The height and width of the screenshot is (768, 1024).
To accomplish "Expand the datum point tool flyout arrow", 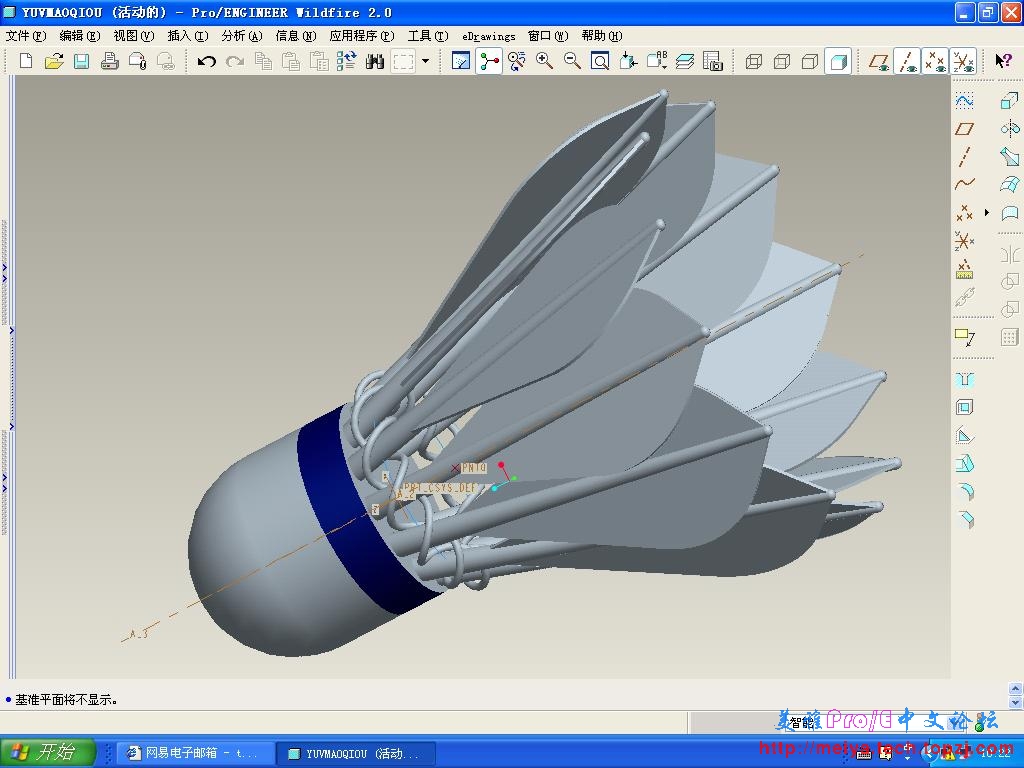I will pyautogui.click(x=987, y=213).
